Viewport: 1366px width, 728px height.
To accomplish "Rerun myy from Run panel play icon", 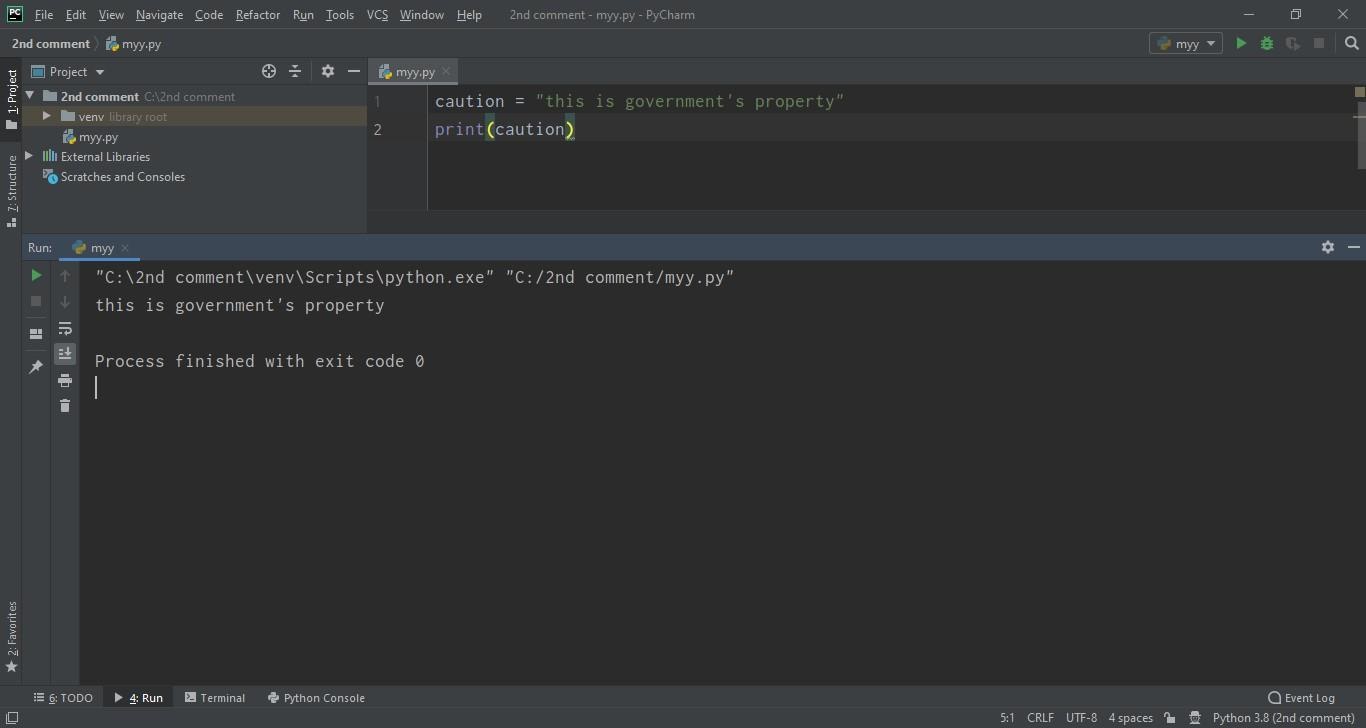I will point(36,275).
